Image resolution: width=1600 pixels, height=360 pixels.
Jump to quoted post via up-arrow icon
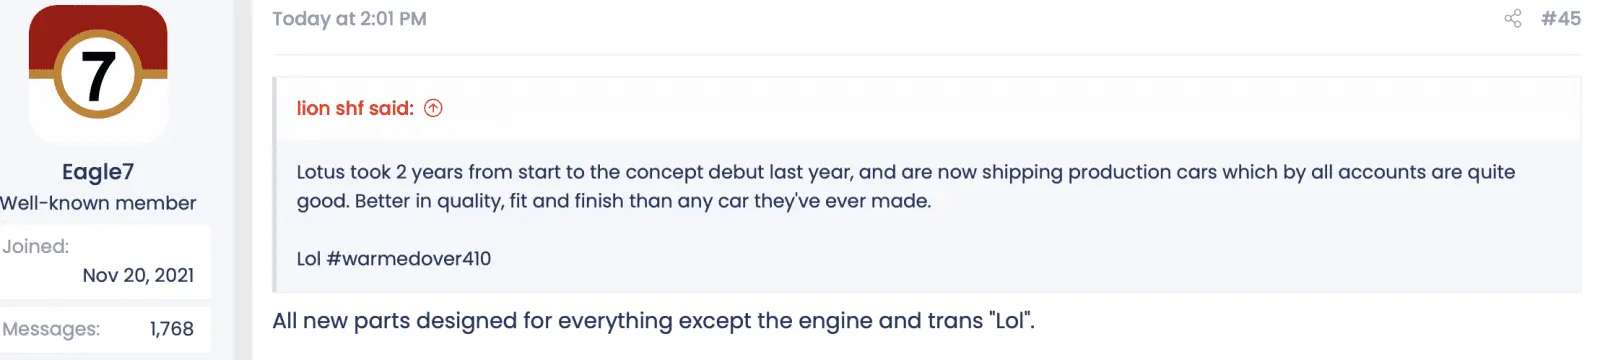click(433, 108)
